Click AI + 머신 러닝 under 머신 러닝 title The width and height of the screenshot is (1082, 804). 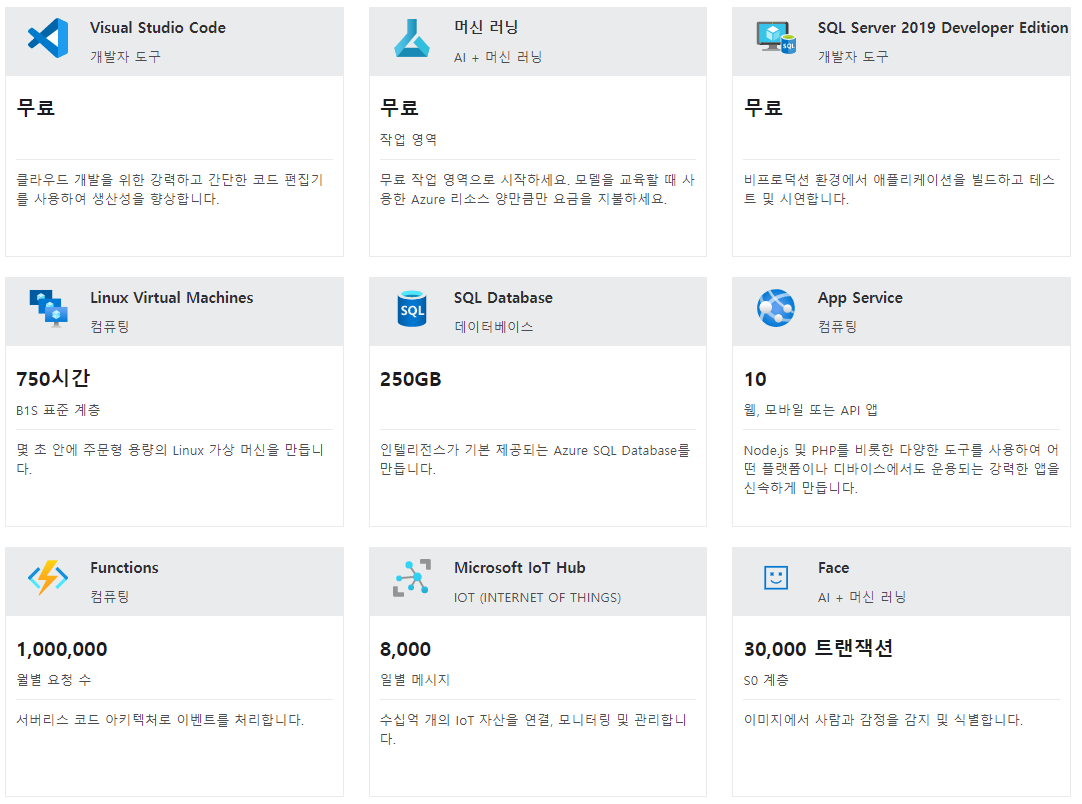(498, 57)
